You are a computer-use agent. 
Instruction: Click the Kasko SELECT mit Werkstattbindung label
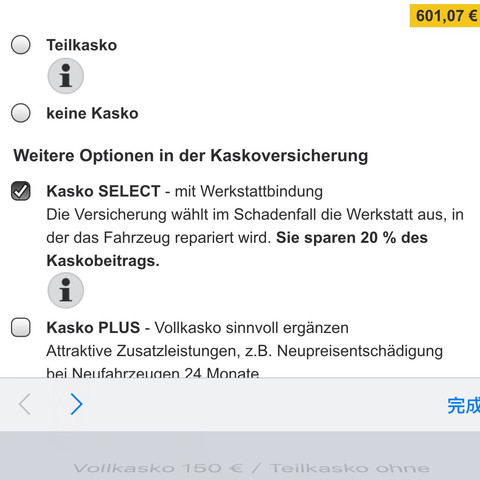185,191
